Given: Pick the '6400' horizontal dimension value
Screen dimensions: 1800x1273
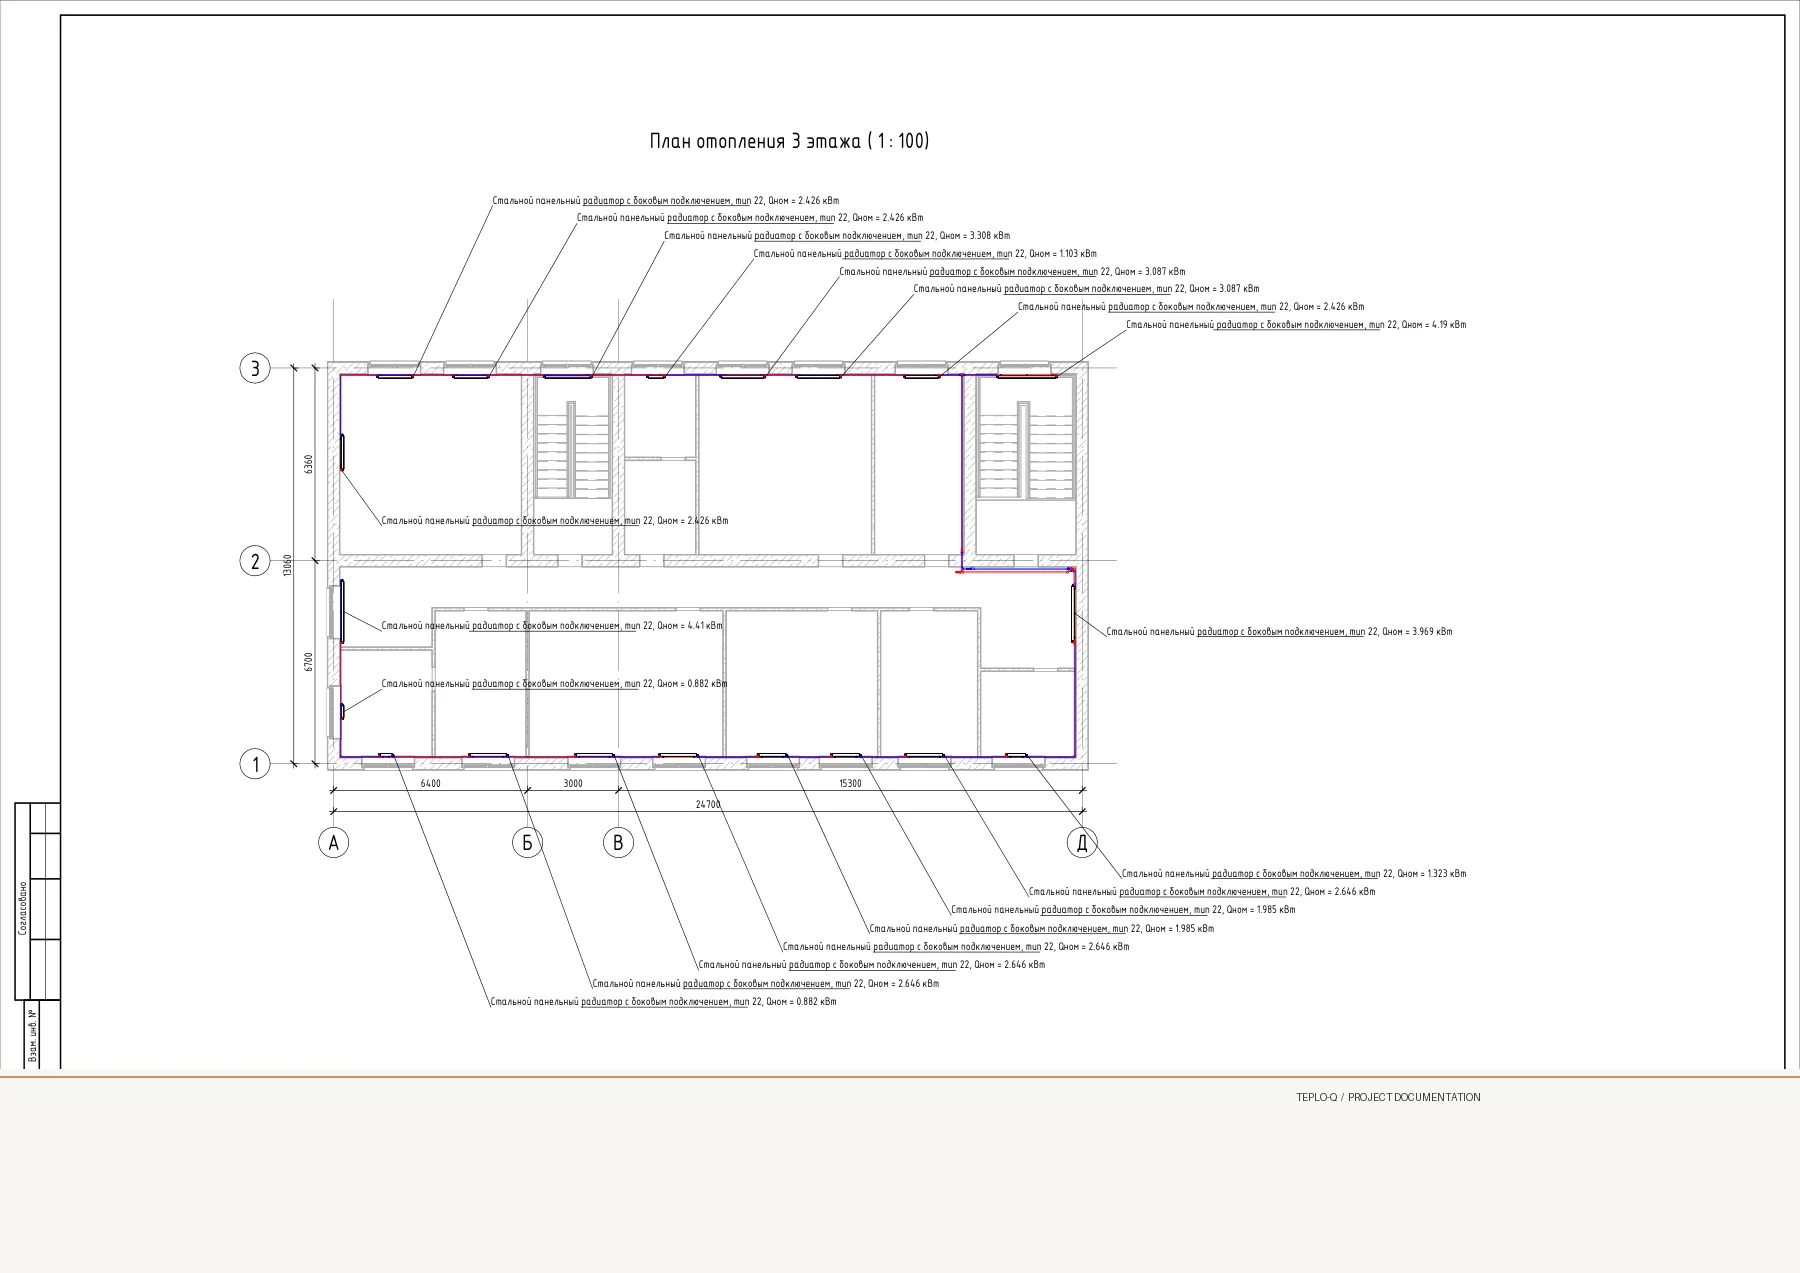Looking at the screenshot, I should pos(430,784).
